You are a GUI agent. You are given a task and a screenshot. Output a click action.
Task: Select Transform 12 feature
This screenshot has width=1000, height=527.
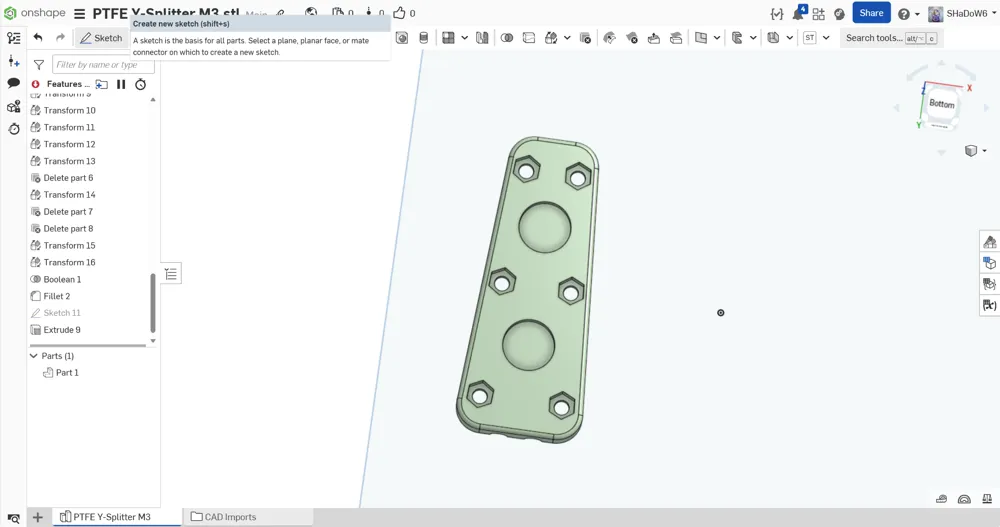pyautogui.click(x=70, y=144)
